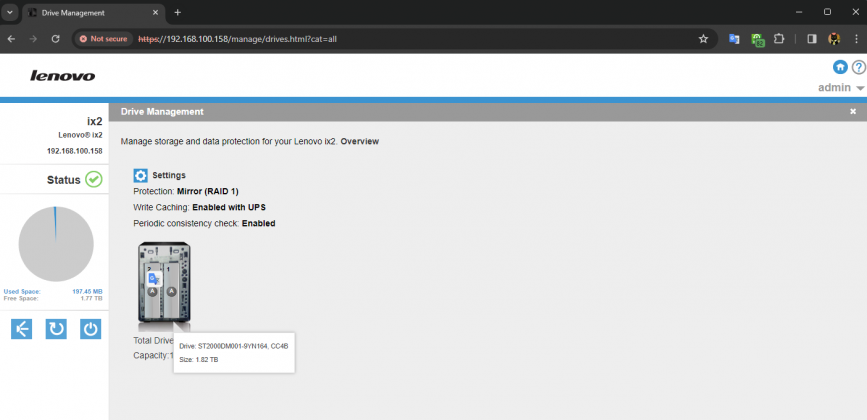The image size is (867, 420).
Task: Click the green Status checkmark icon
Action: coord(94,180)
